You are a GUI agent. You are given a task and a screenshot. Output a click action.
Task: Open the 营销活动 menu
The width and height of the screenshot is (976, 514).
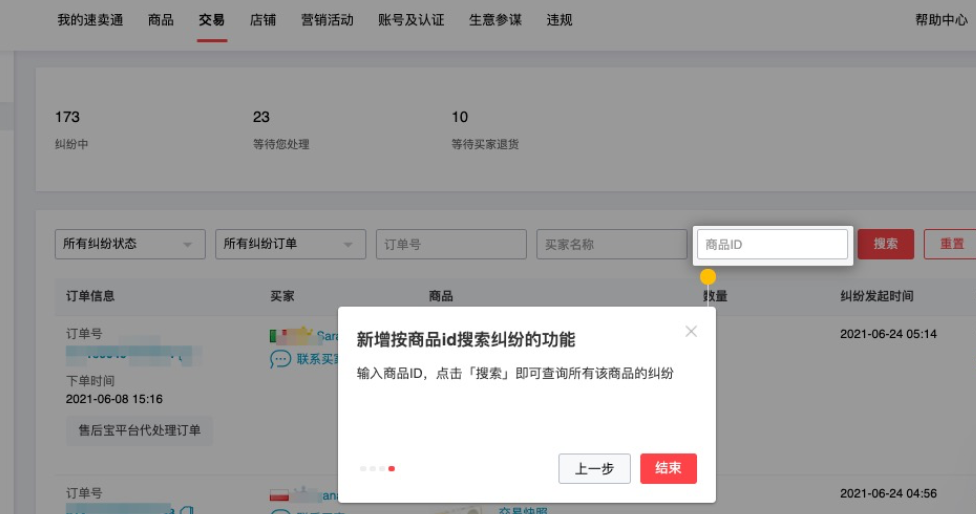[327, 20]
